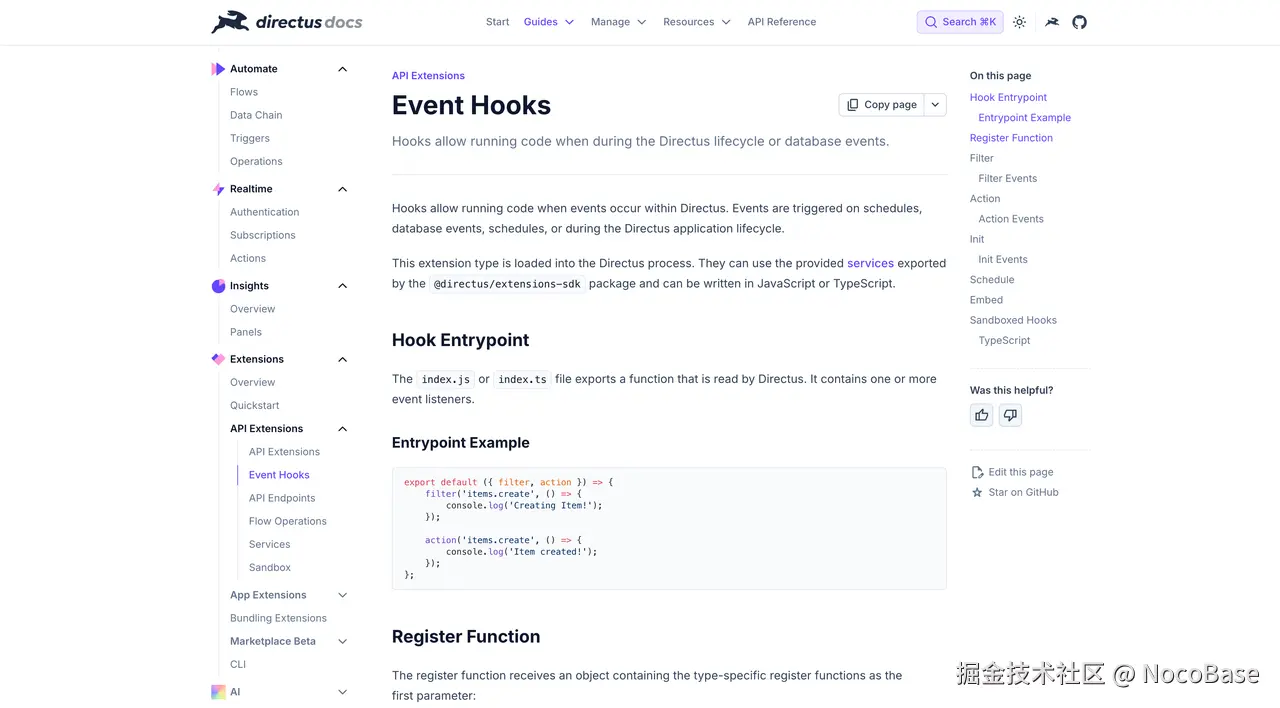The height and width of the screenshot is (708, 1280).
Task: Click Edit this page link
Action: click(x=1020, y=472)
